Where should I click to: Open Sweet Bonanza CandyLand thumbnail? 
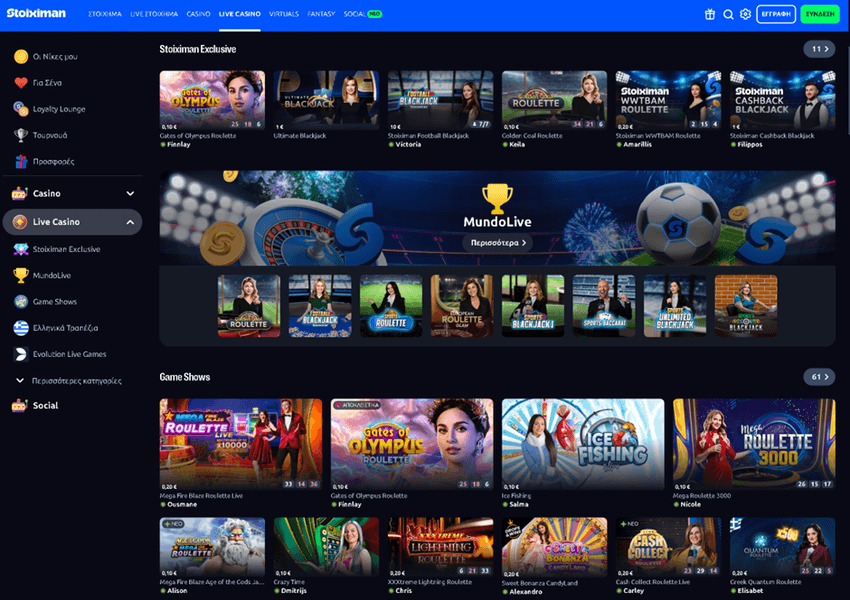[555, 546]
